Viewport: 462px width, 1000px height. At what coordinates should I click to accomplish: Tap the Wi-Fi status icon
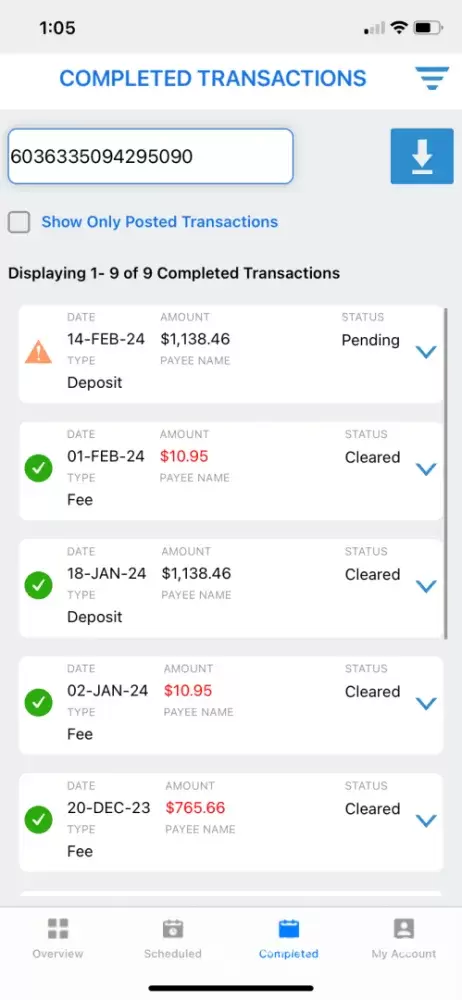(399, 27)
